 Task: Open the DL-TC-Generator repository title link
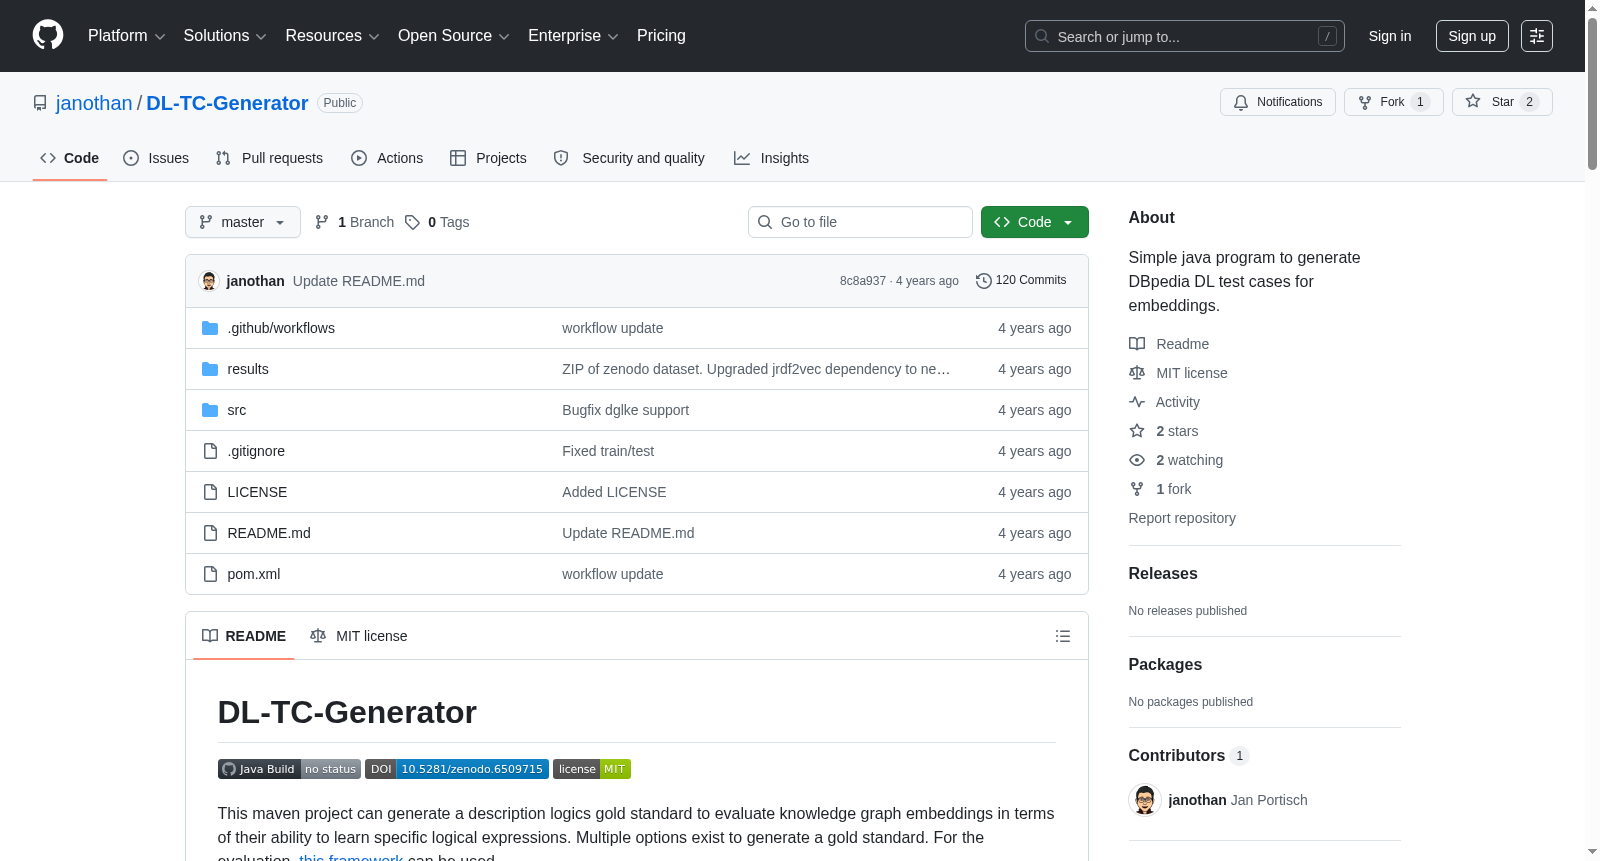(x=227, y=103)
